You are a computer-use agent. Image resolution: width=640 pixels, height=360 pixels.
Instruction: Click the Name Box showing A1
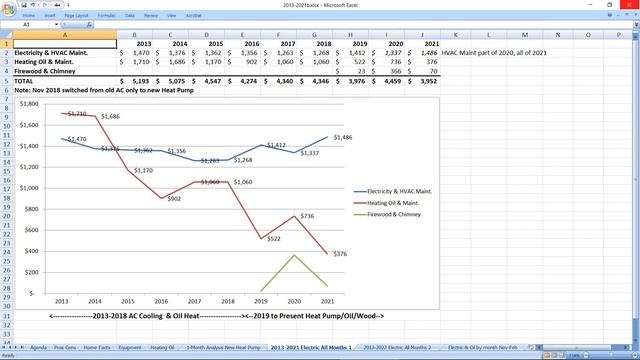point(27,25)
